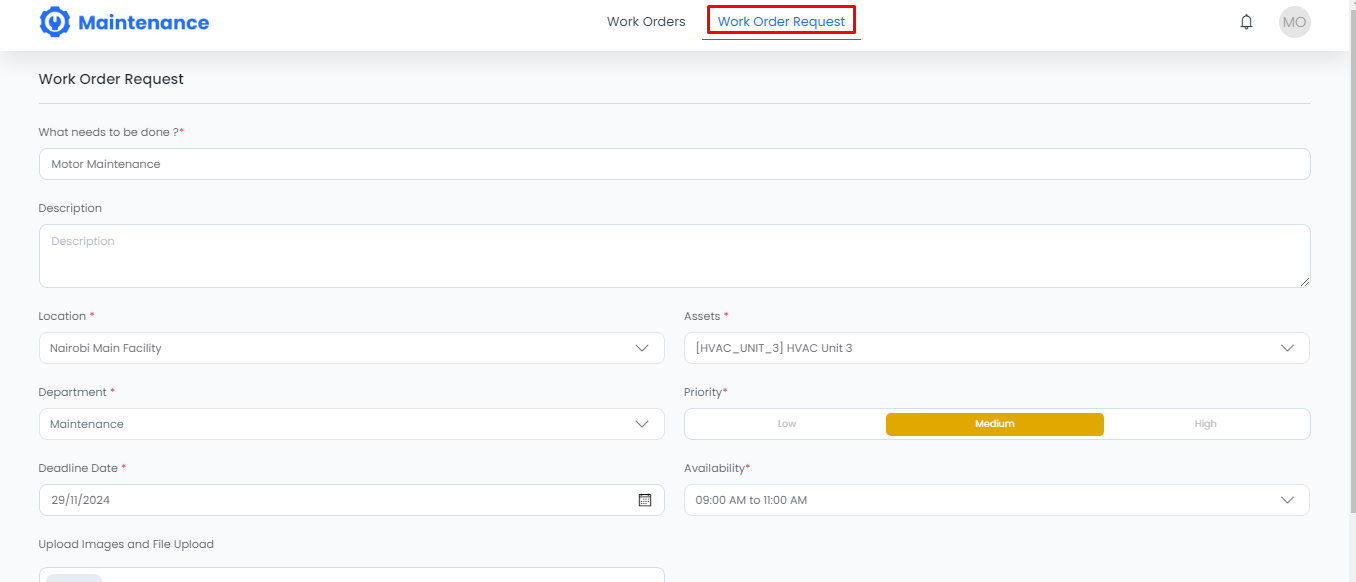Switch to the Work Orders tab
This screenshot has height=582, width=1356.
coord(646,21)
